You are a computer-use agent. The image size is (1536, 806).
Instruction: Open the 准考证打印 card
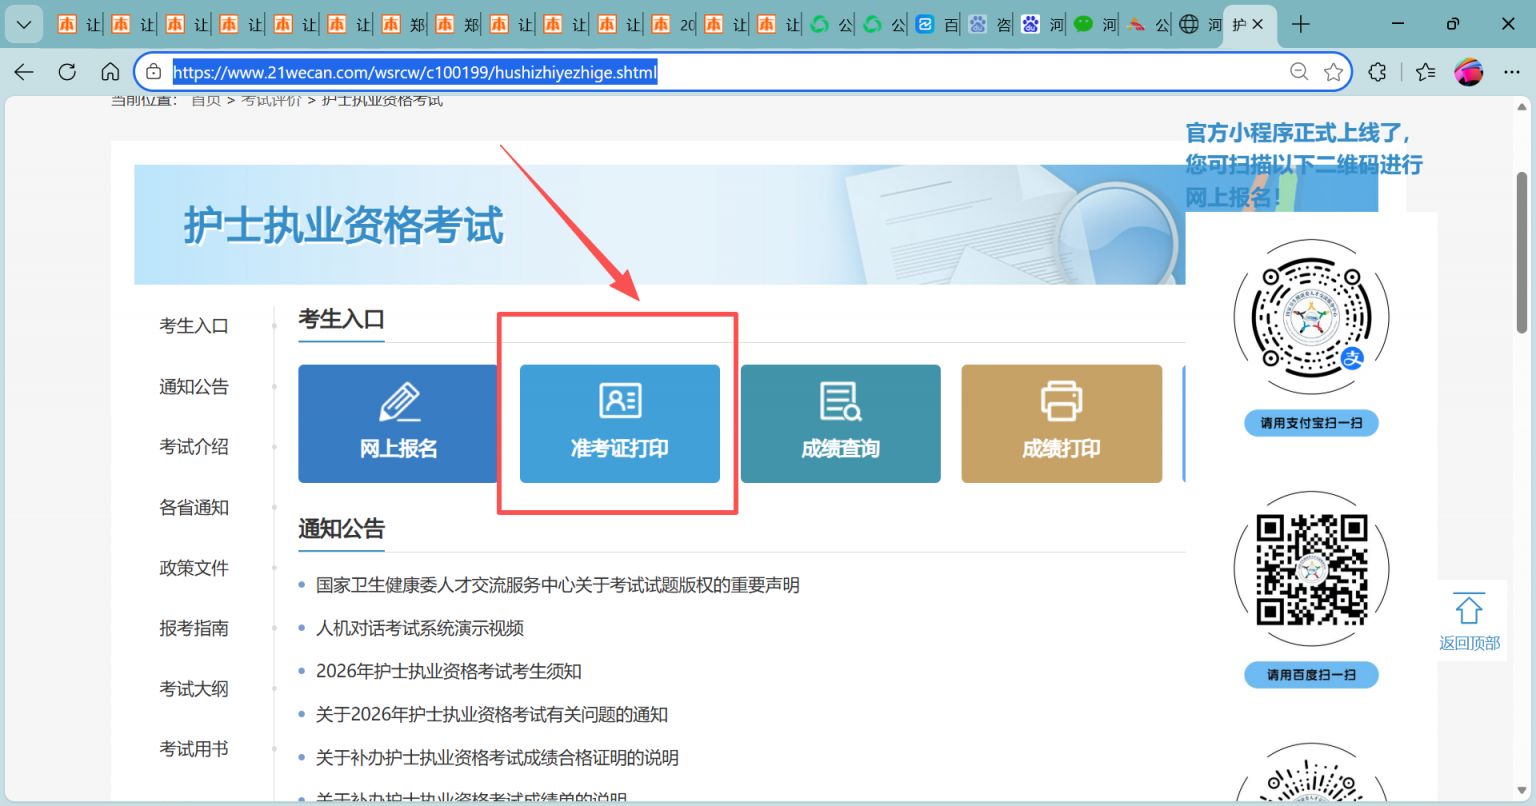(x=620, y=424)
